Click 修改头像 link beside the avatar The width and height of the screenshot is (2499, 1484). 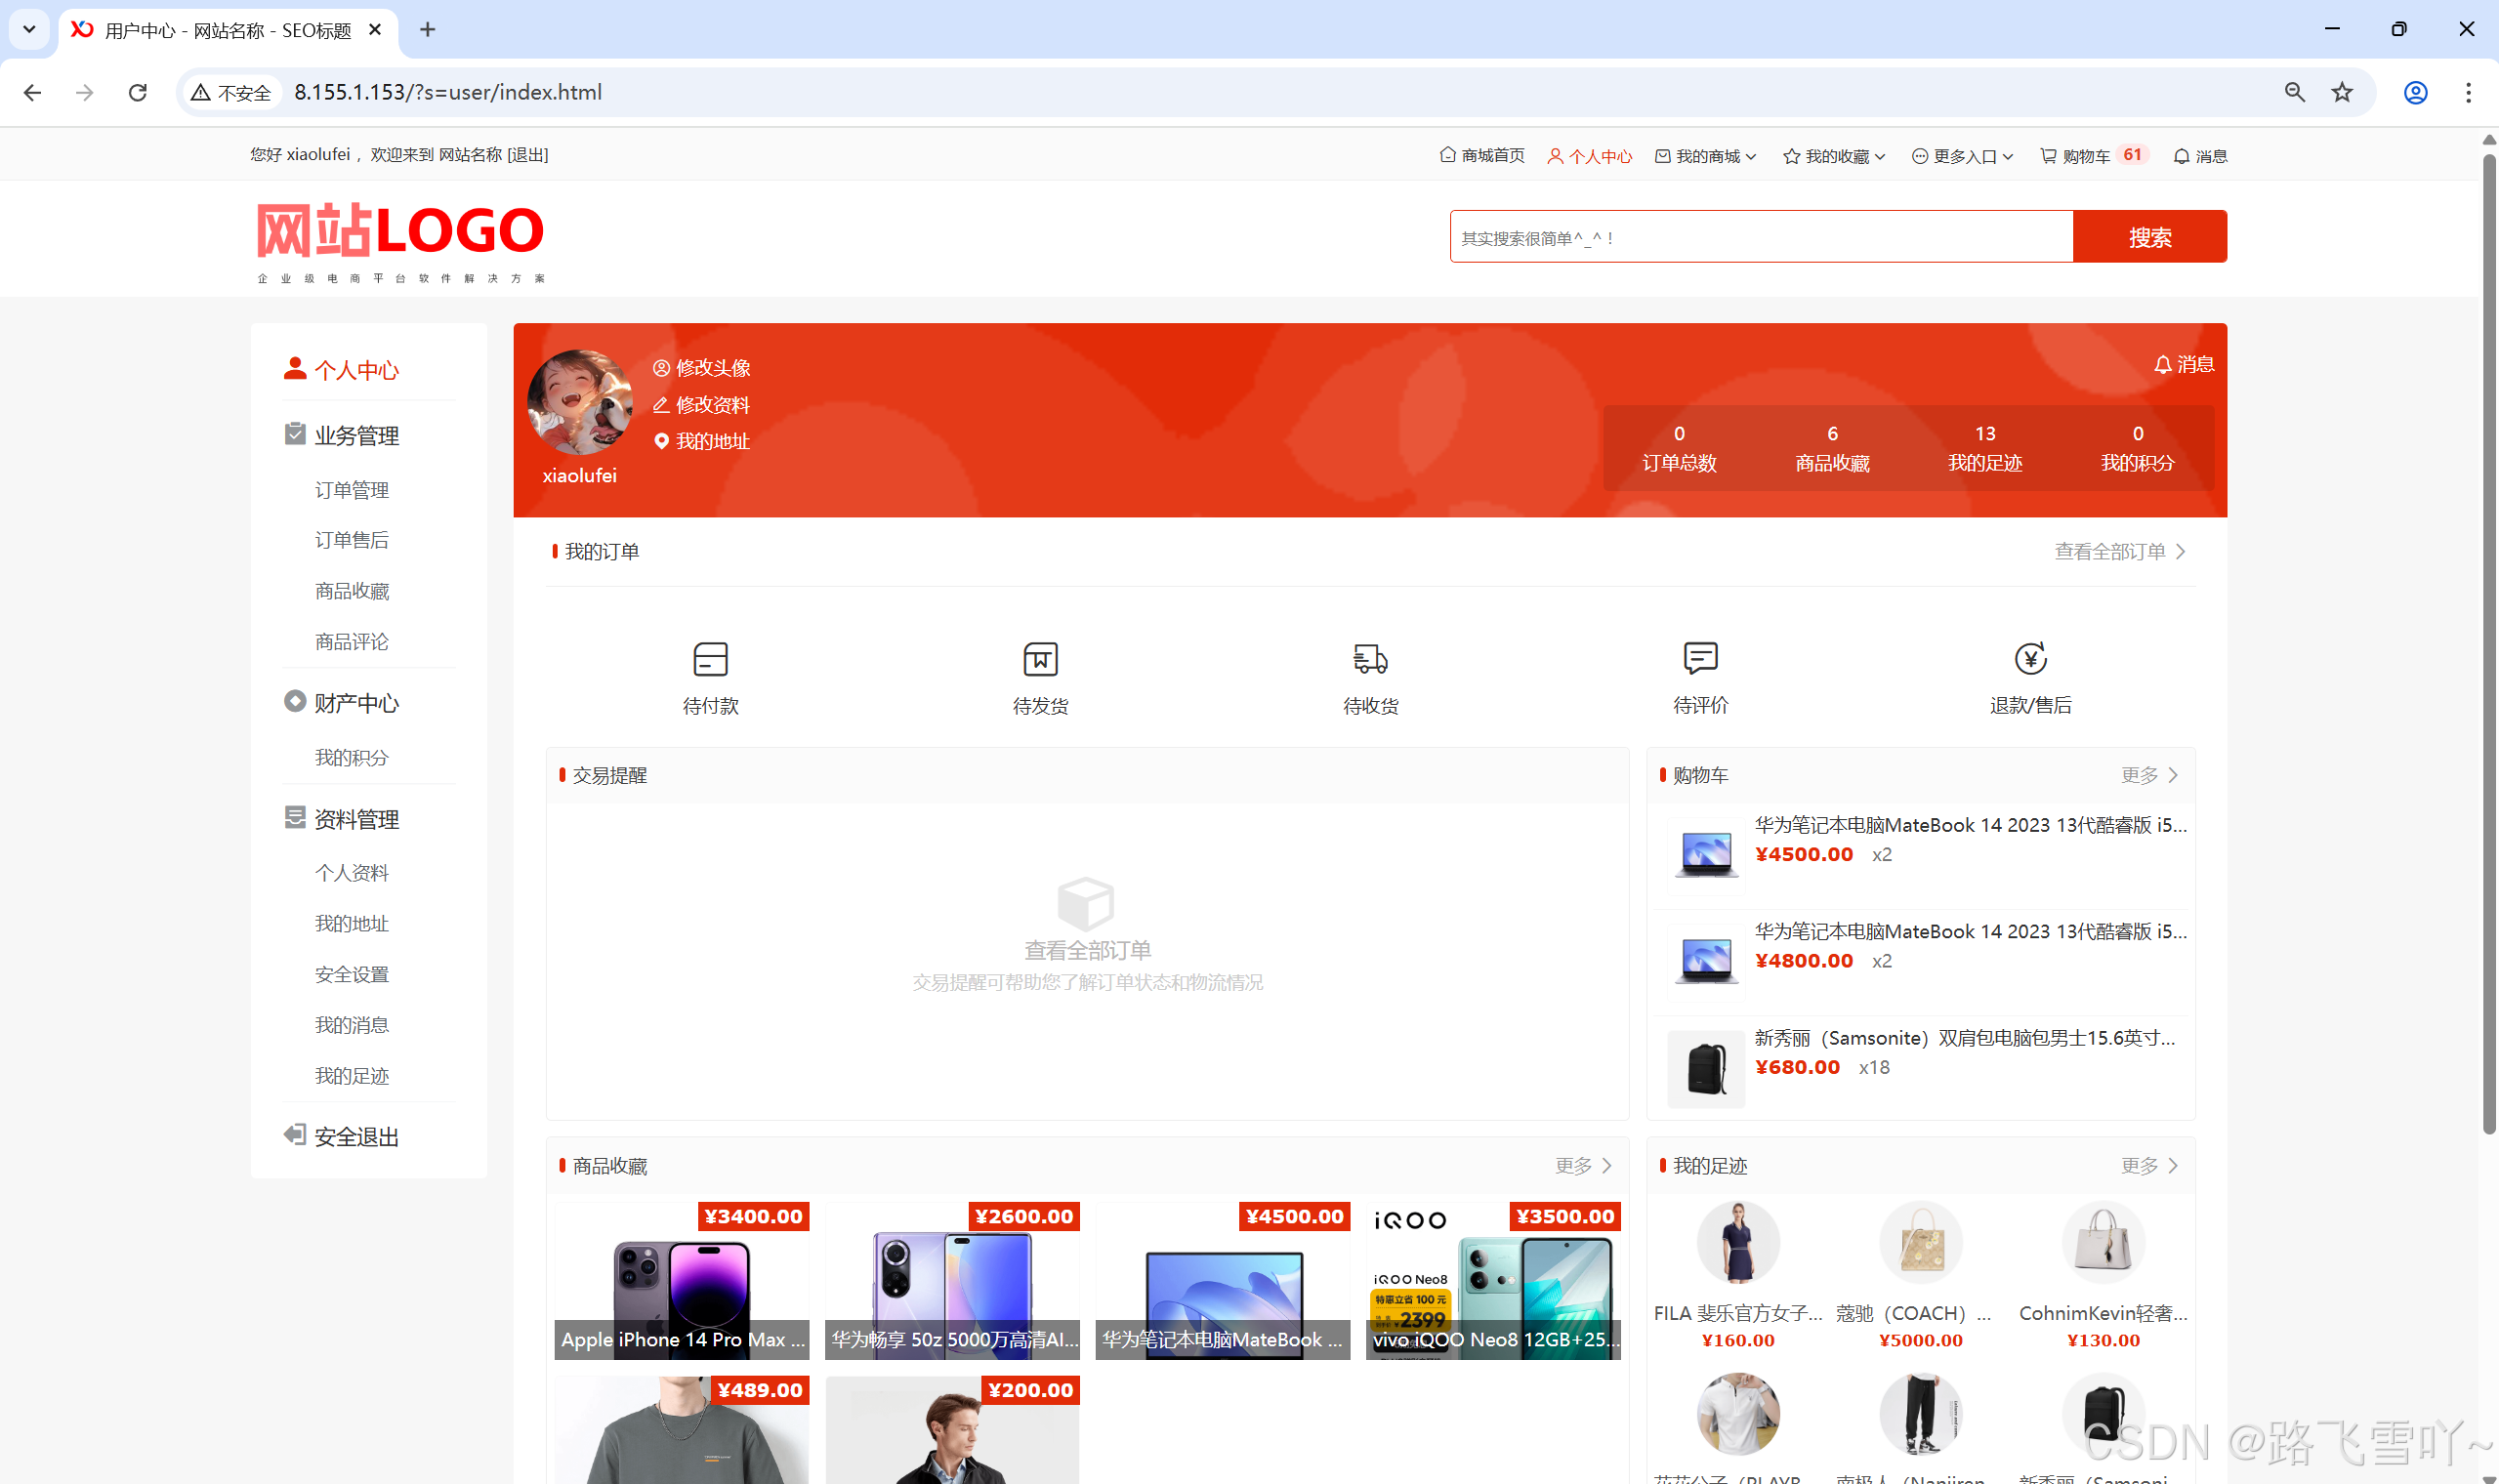tap(712, 368)
